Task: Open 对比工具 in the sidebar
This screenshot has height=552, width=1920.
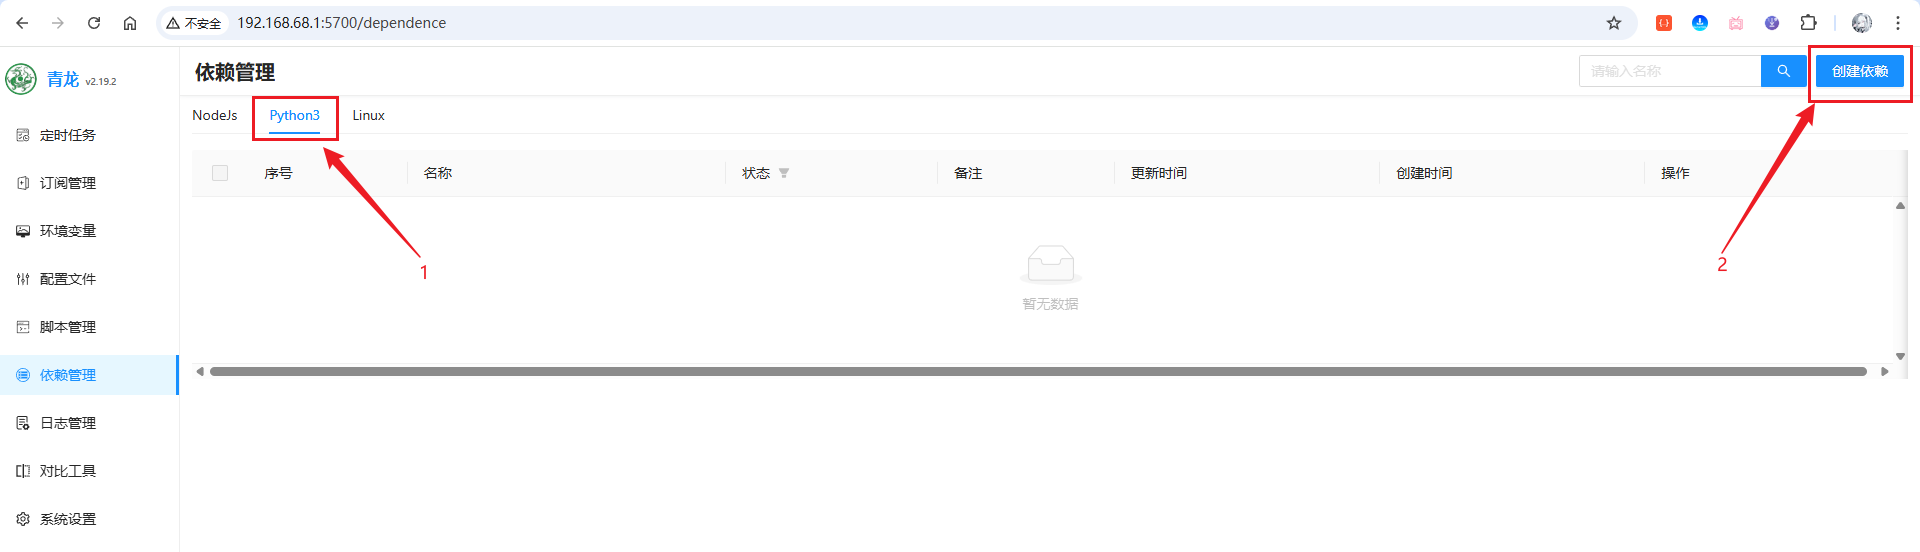Action: pos(67,471)
